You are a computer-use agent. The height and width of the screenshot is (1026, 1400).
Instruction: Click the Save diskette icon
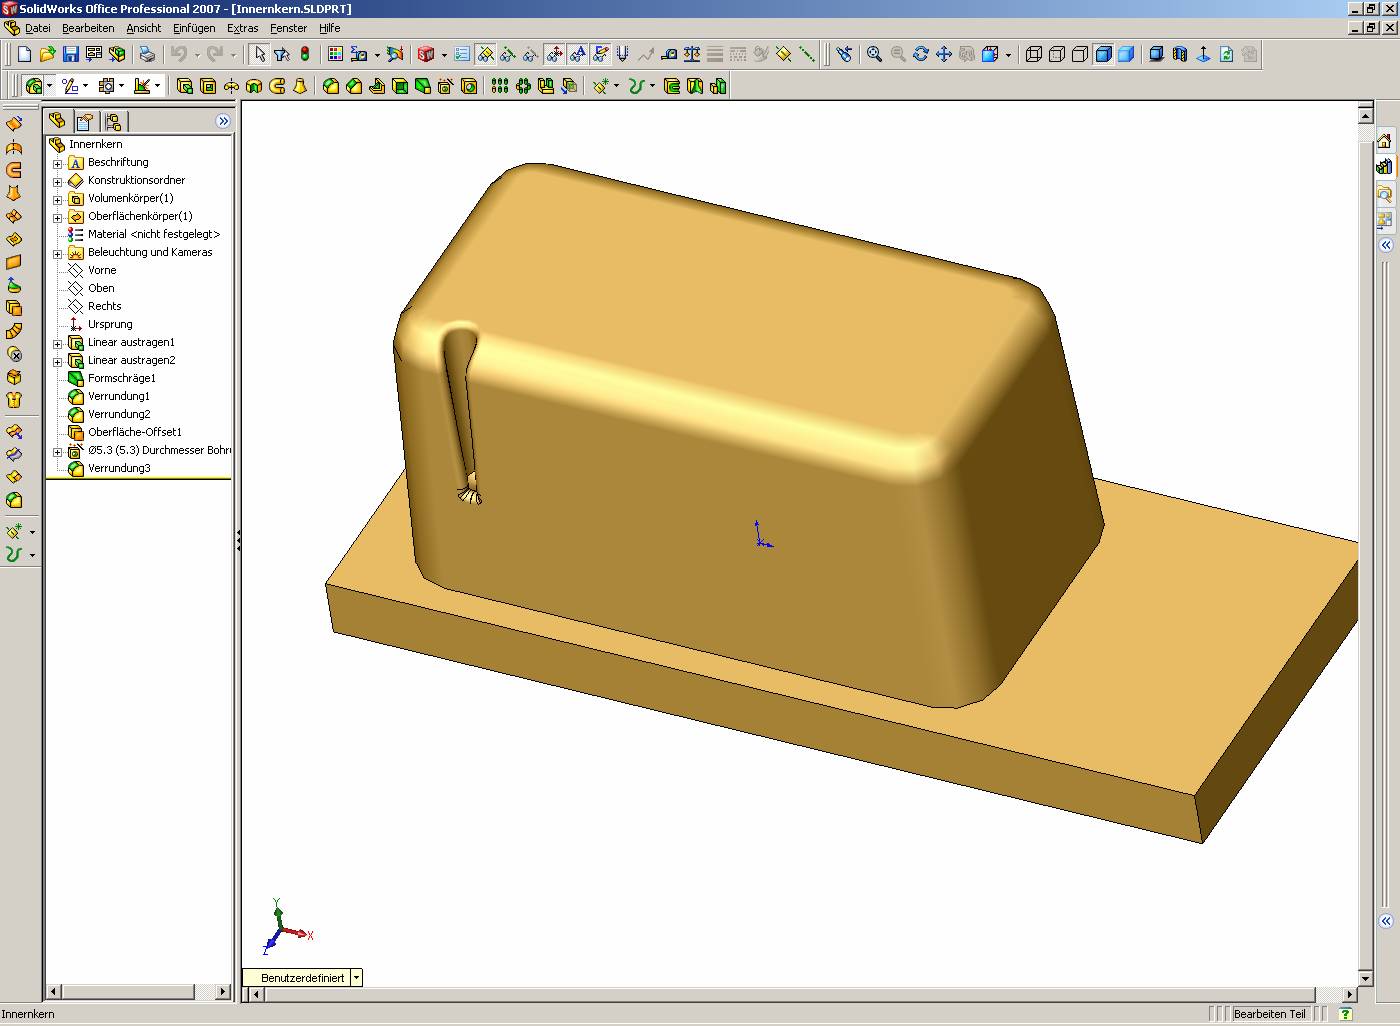[70, 54]
